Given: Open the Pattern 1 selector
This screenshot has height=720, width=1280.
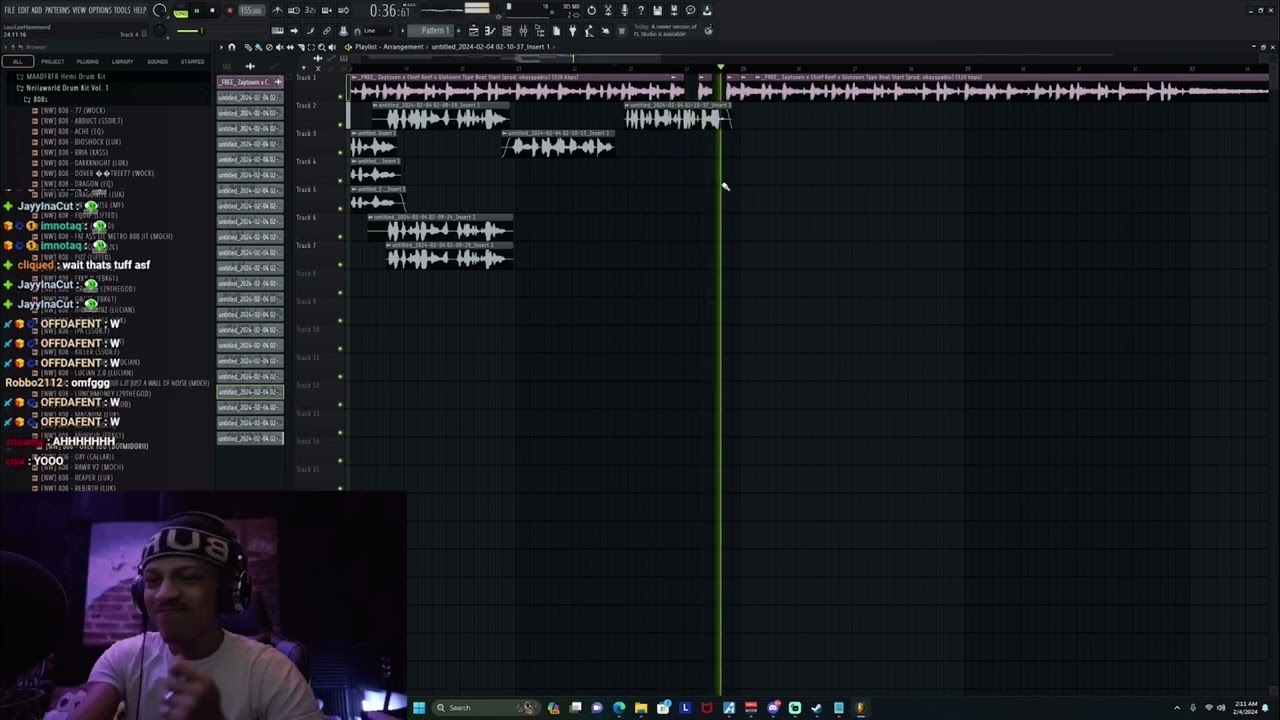Looking at the screenshot, I should [436, 31].
